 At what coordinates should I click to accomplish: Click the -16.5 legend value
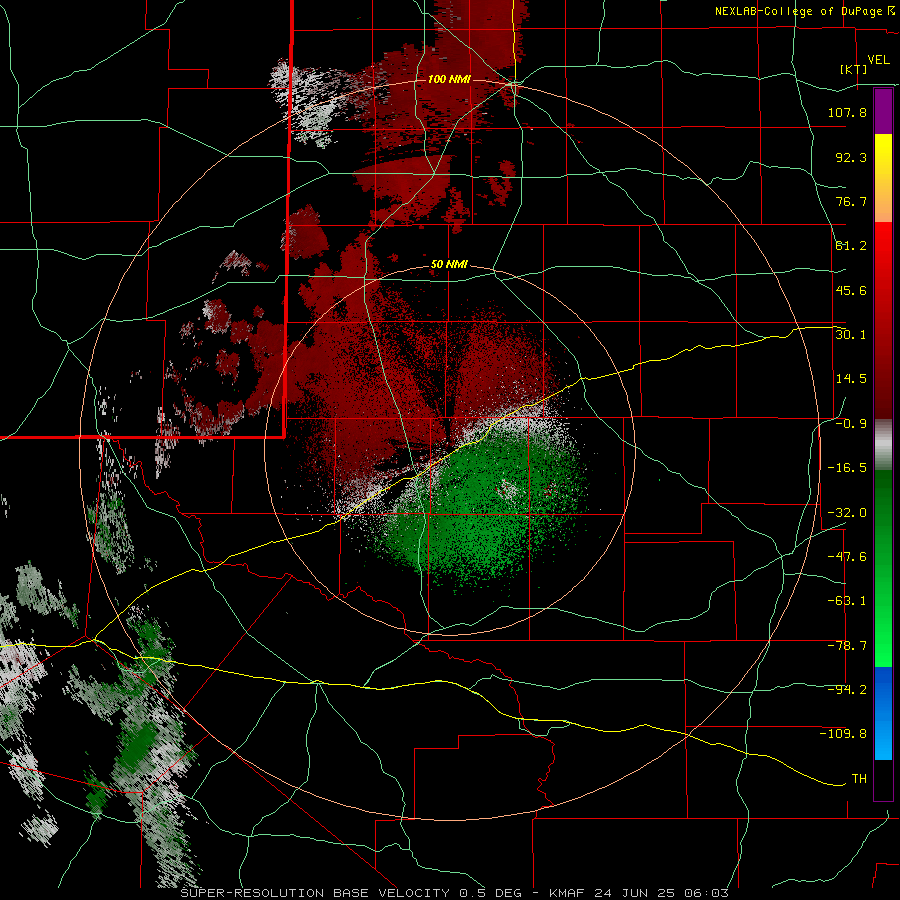(x=847, y=468)
